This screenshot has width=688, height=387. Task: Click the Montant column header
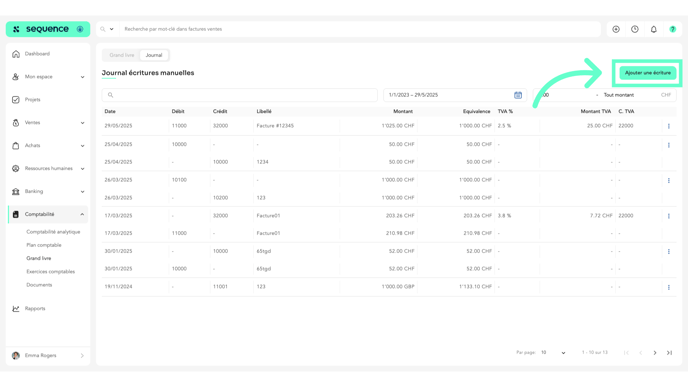coord(403,111)
